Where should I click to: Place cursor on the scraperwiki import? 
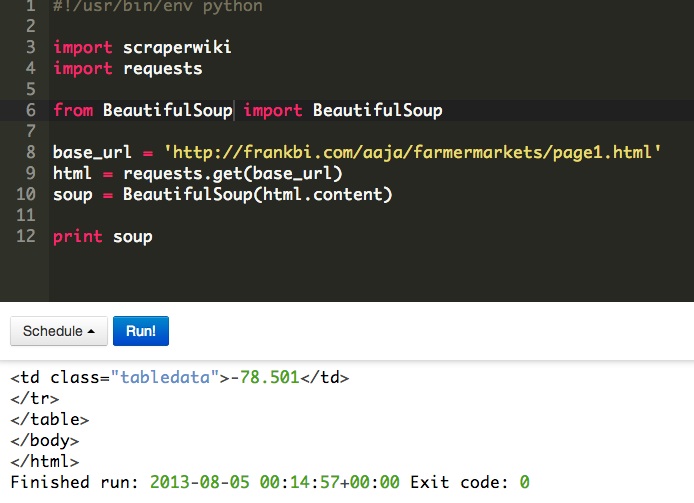tap(168, 47)
